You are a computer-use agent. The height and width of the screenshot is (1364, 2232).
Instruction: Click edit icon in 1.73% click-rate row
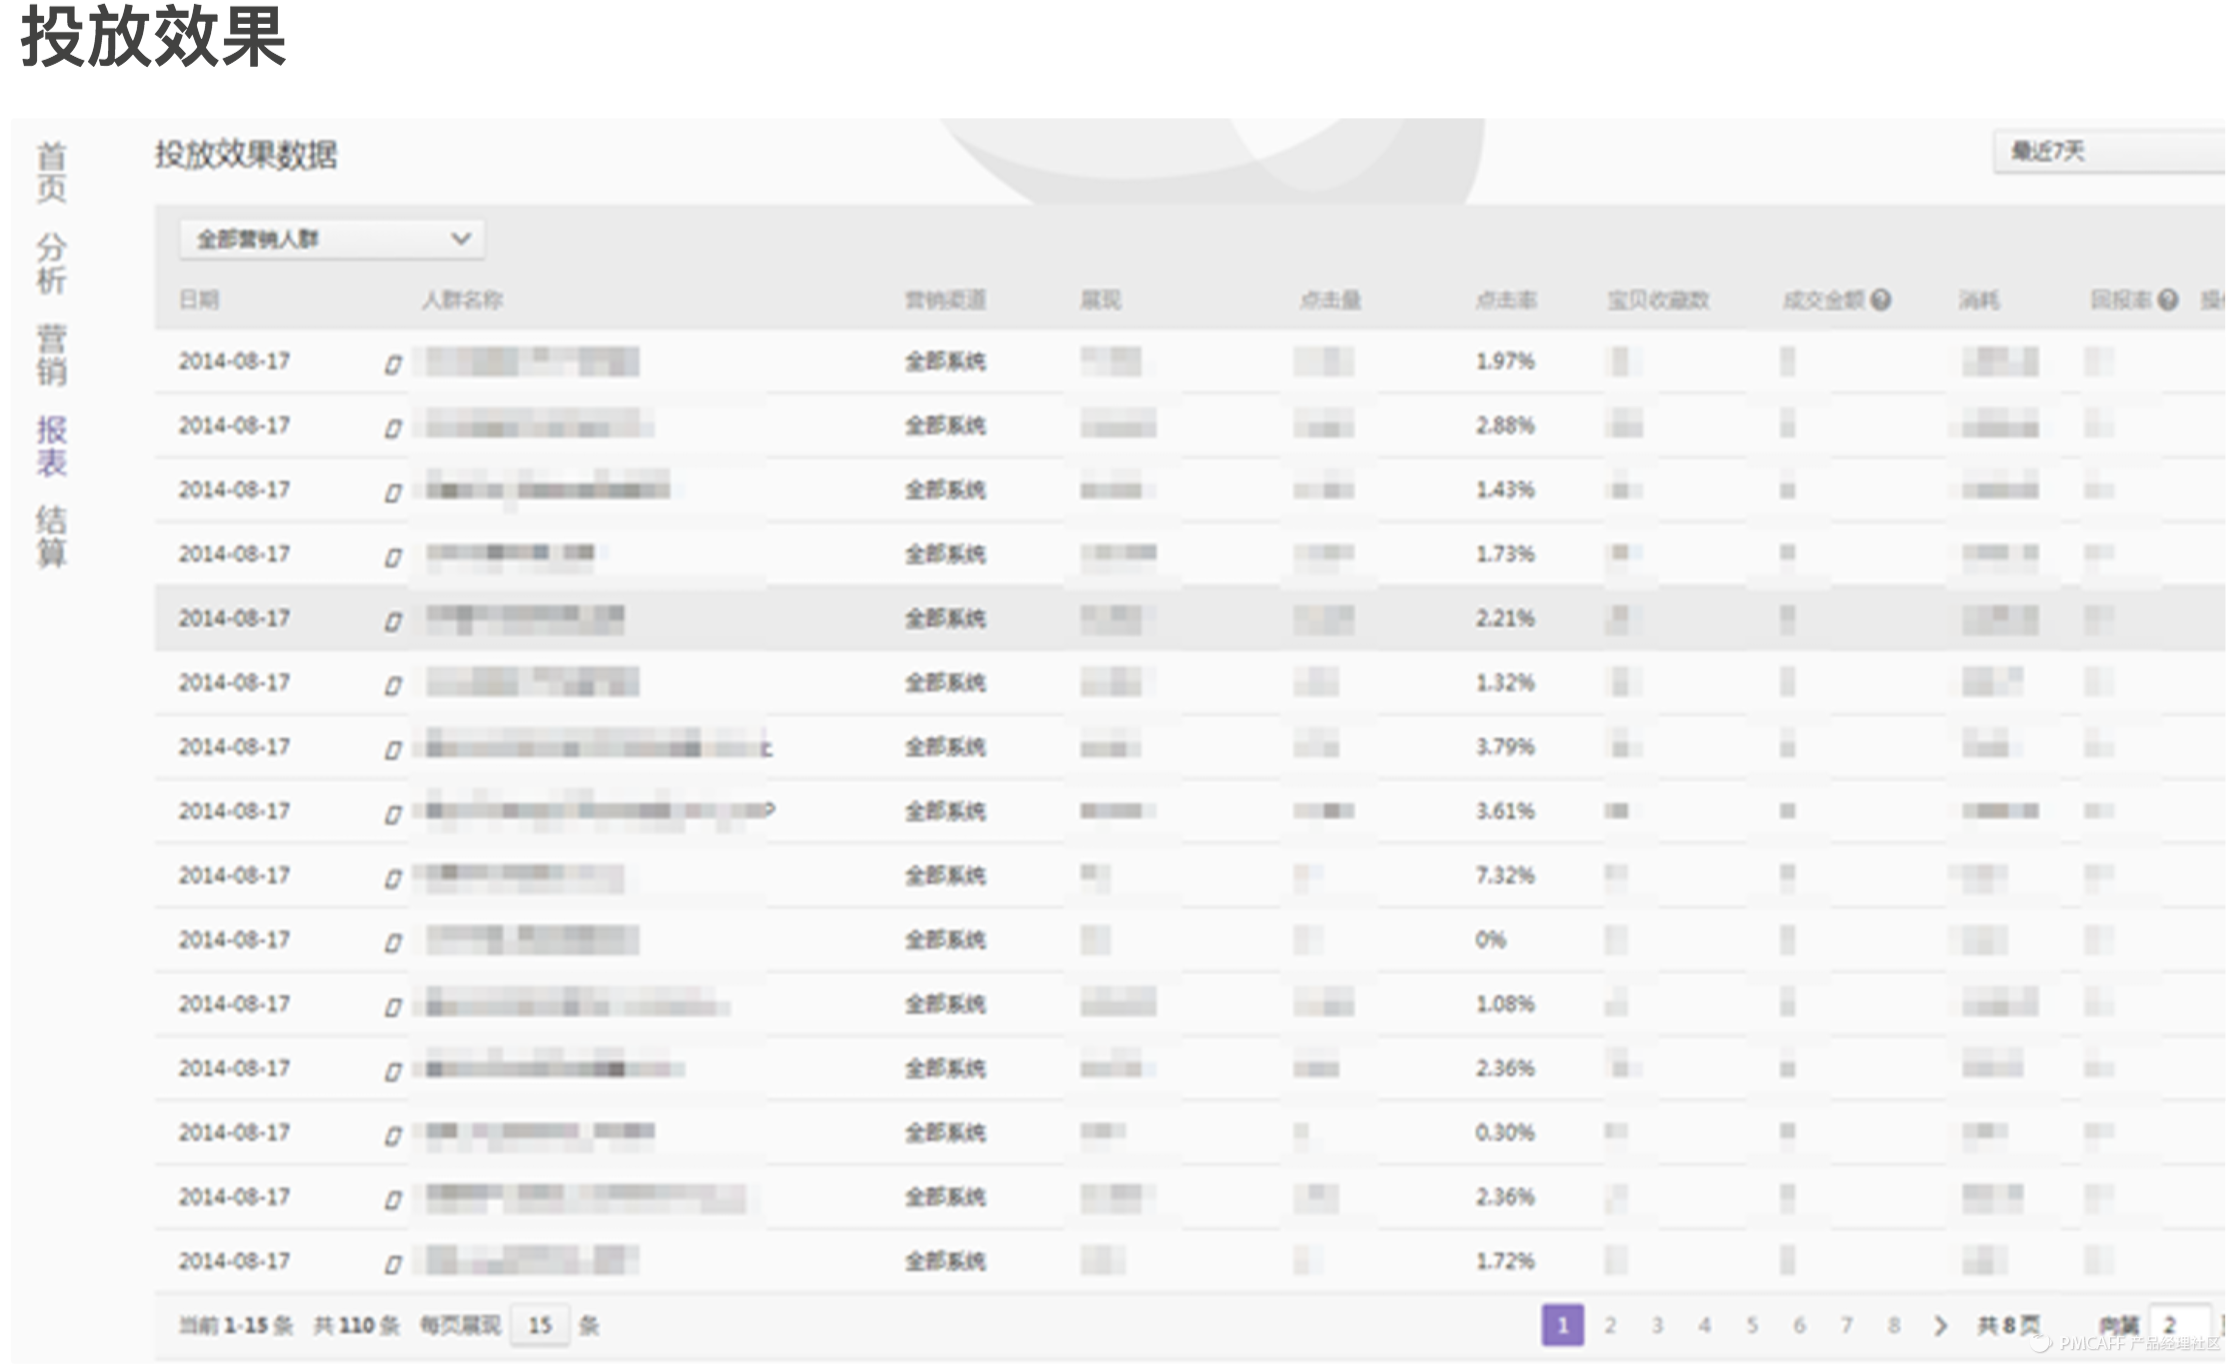393,557
